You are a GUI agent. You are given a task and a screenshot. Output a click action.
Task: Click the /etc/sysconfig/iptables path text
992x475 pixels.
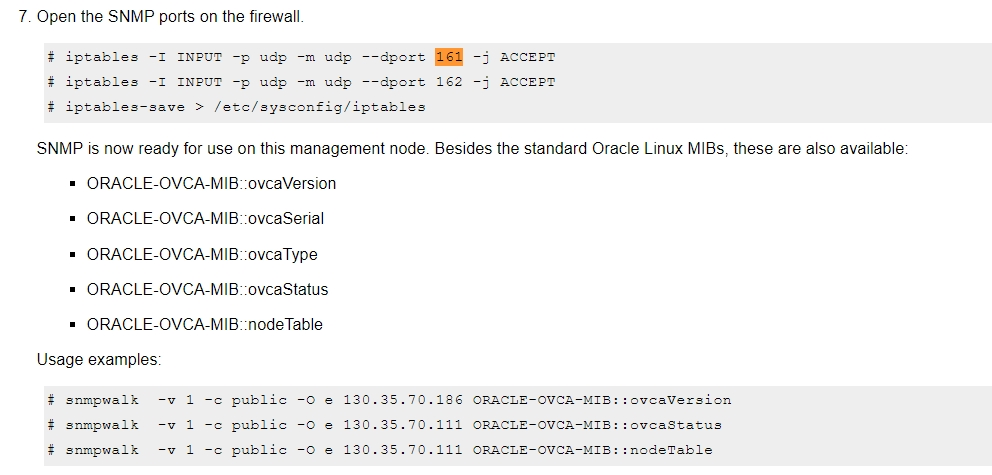(319, 107)
